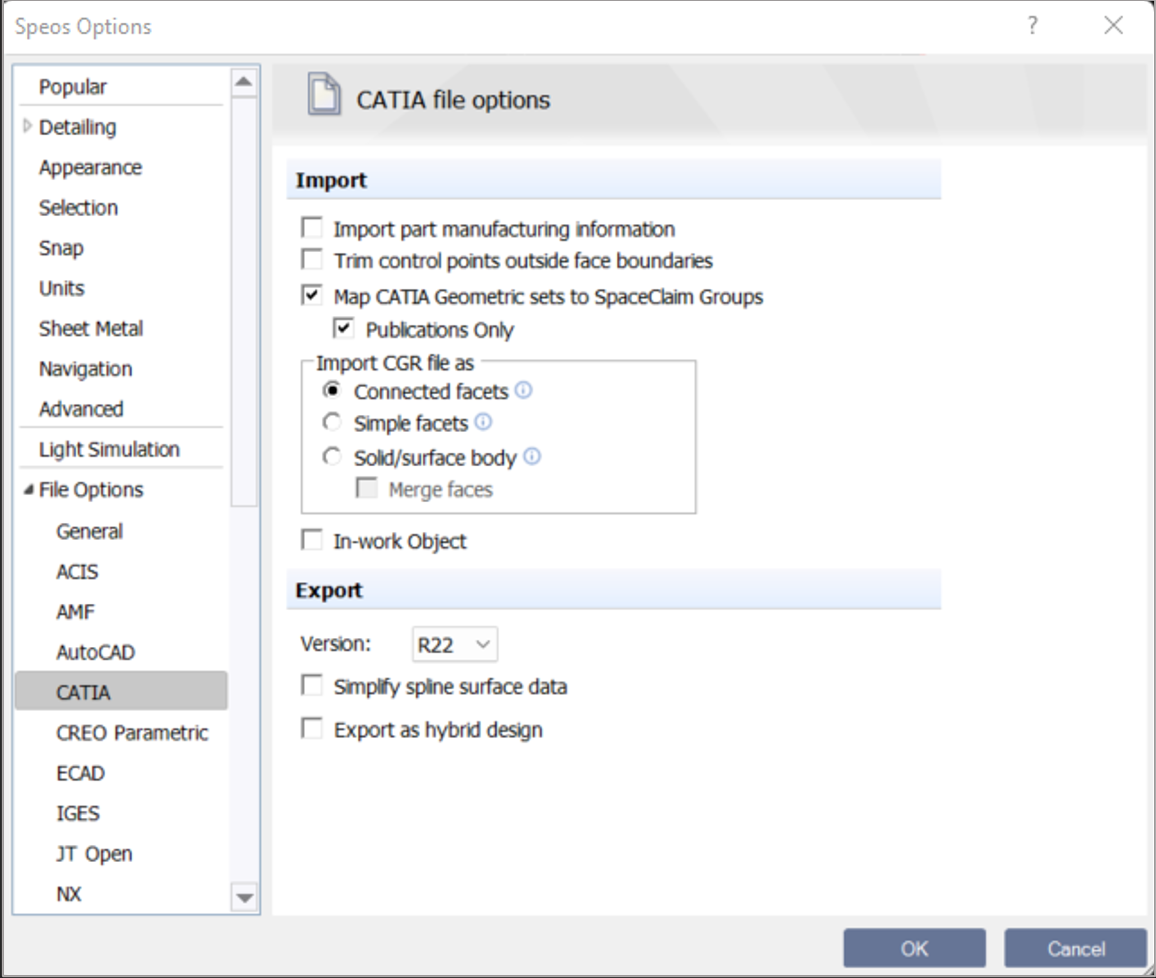Check Simplify spline surface data
This screenshot has height=978, width=1156.
point(312,686)
